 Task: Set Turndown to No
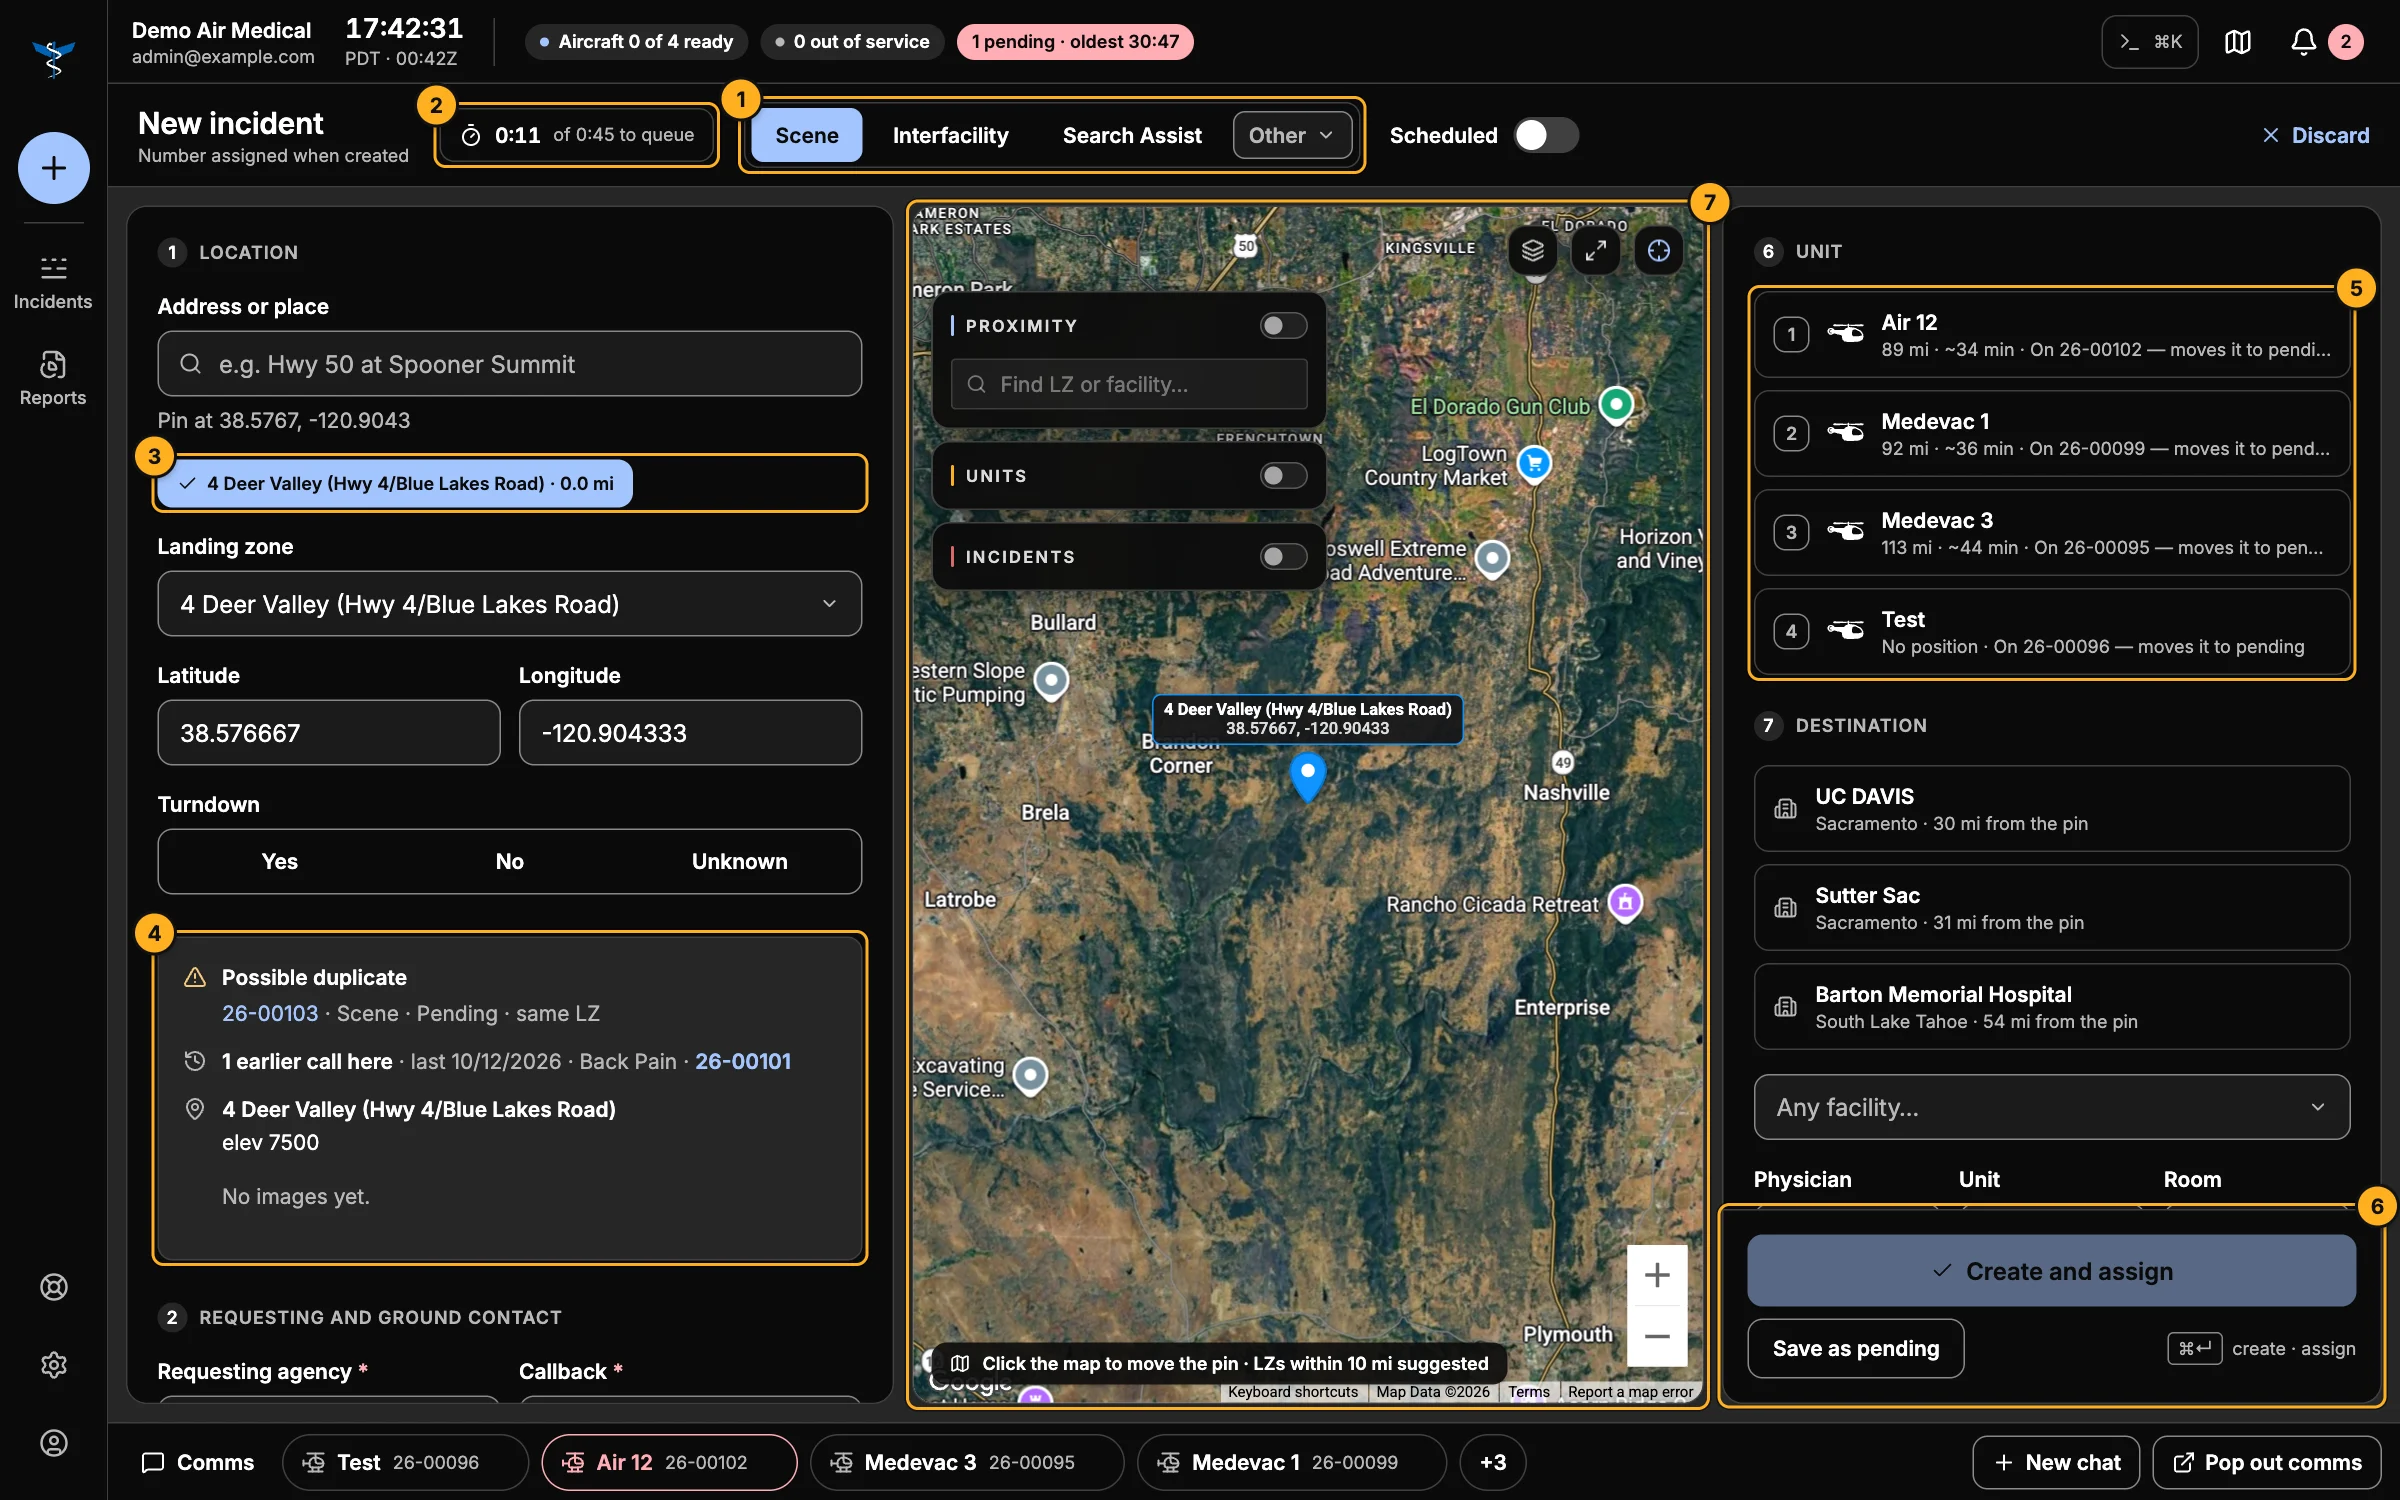pyautogui.click(x=510, y=861)
